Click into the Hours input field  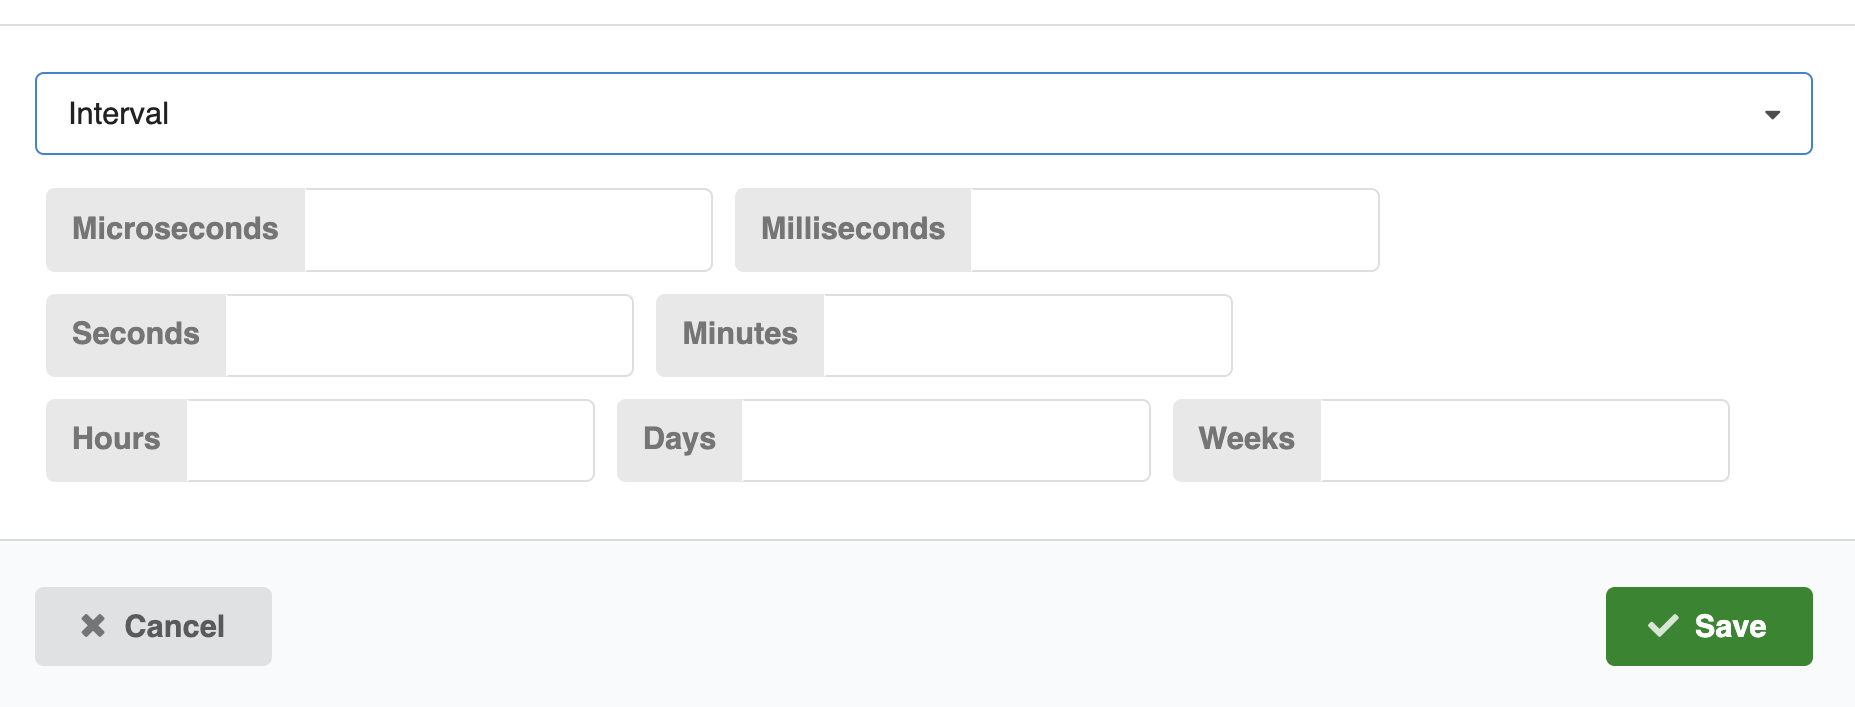click(390, 441)
